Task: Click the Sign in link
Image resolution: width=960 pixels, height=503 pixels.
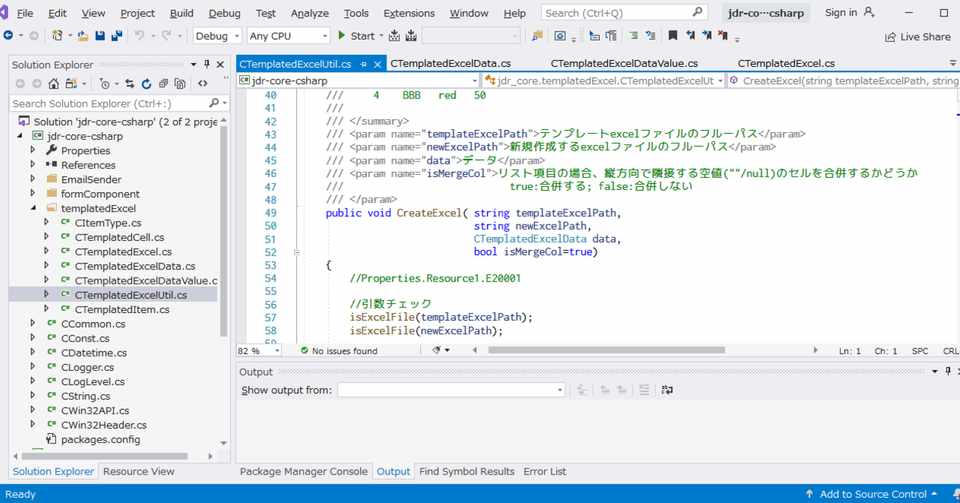Action: click(x=841, y=12)
